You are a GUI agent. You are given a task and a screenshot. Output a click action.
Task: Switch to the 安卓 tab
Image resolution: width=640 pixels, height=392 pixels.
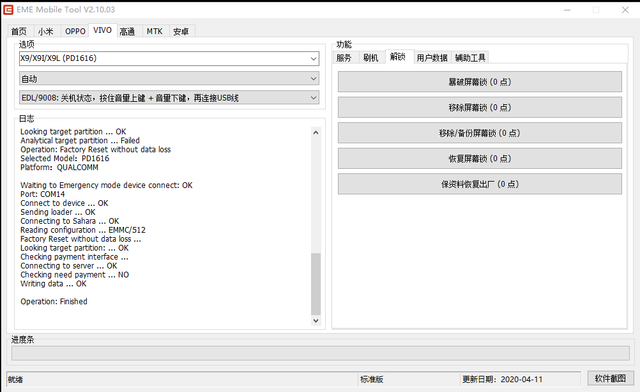click(181, 31)
